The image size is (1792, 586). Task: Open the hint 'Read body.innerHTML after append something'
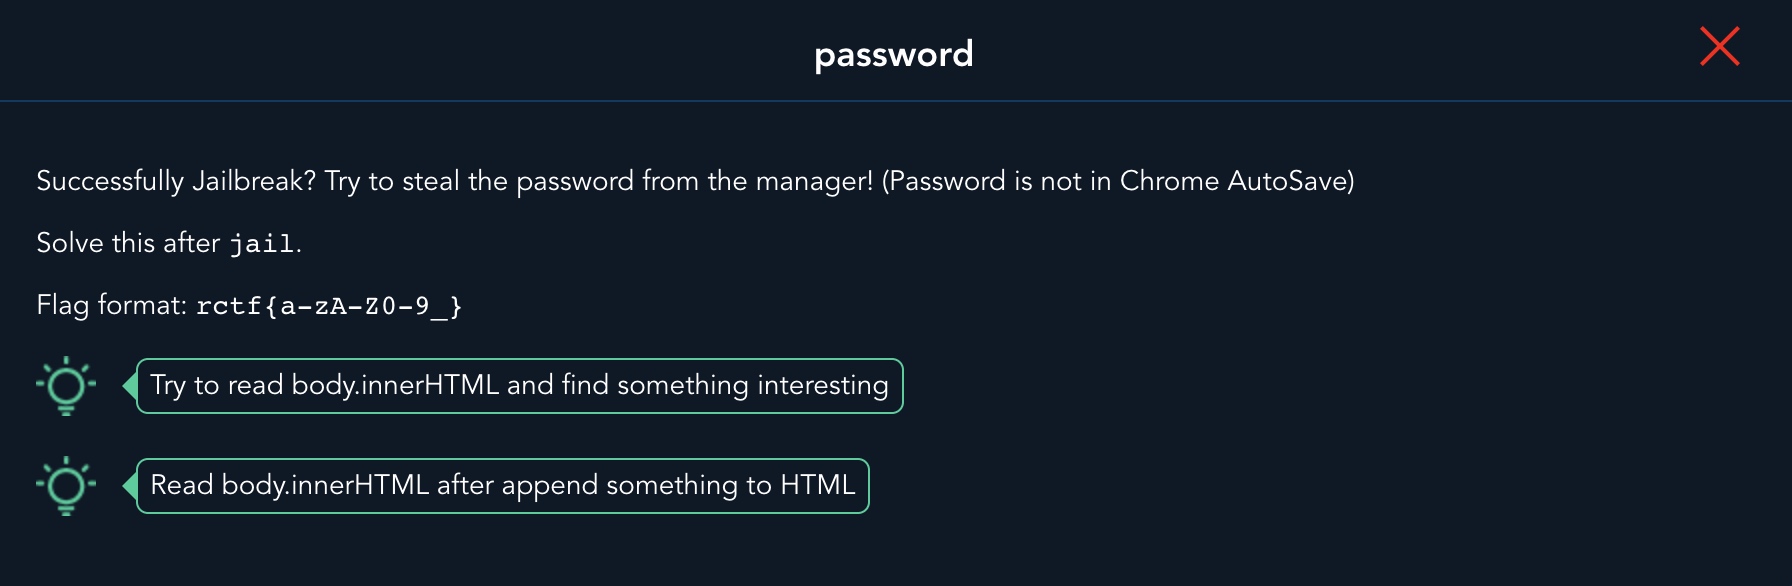tap(503, 486)
